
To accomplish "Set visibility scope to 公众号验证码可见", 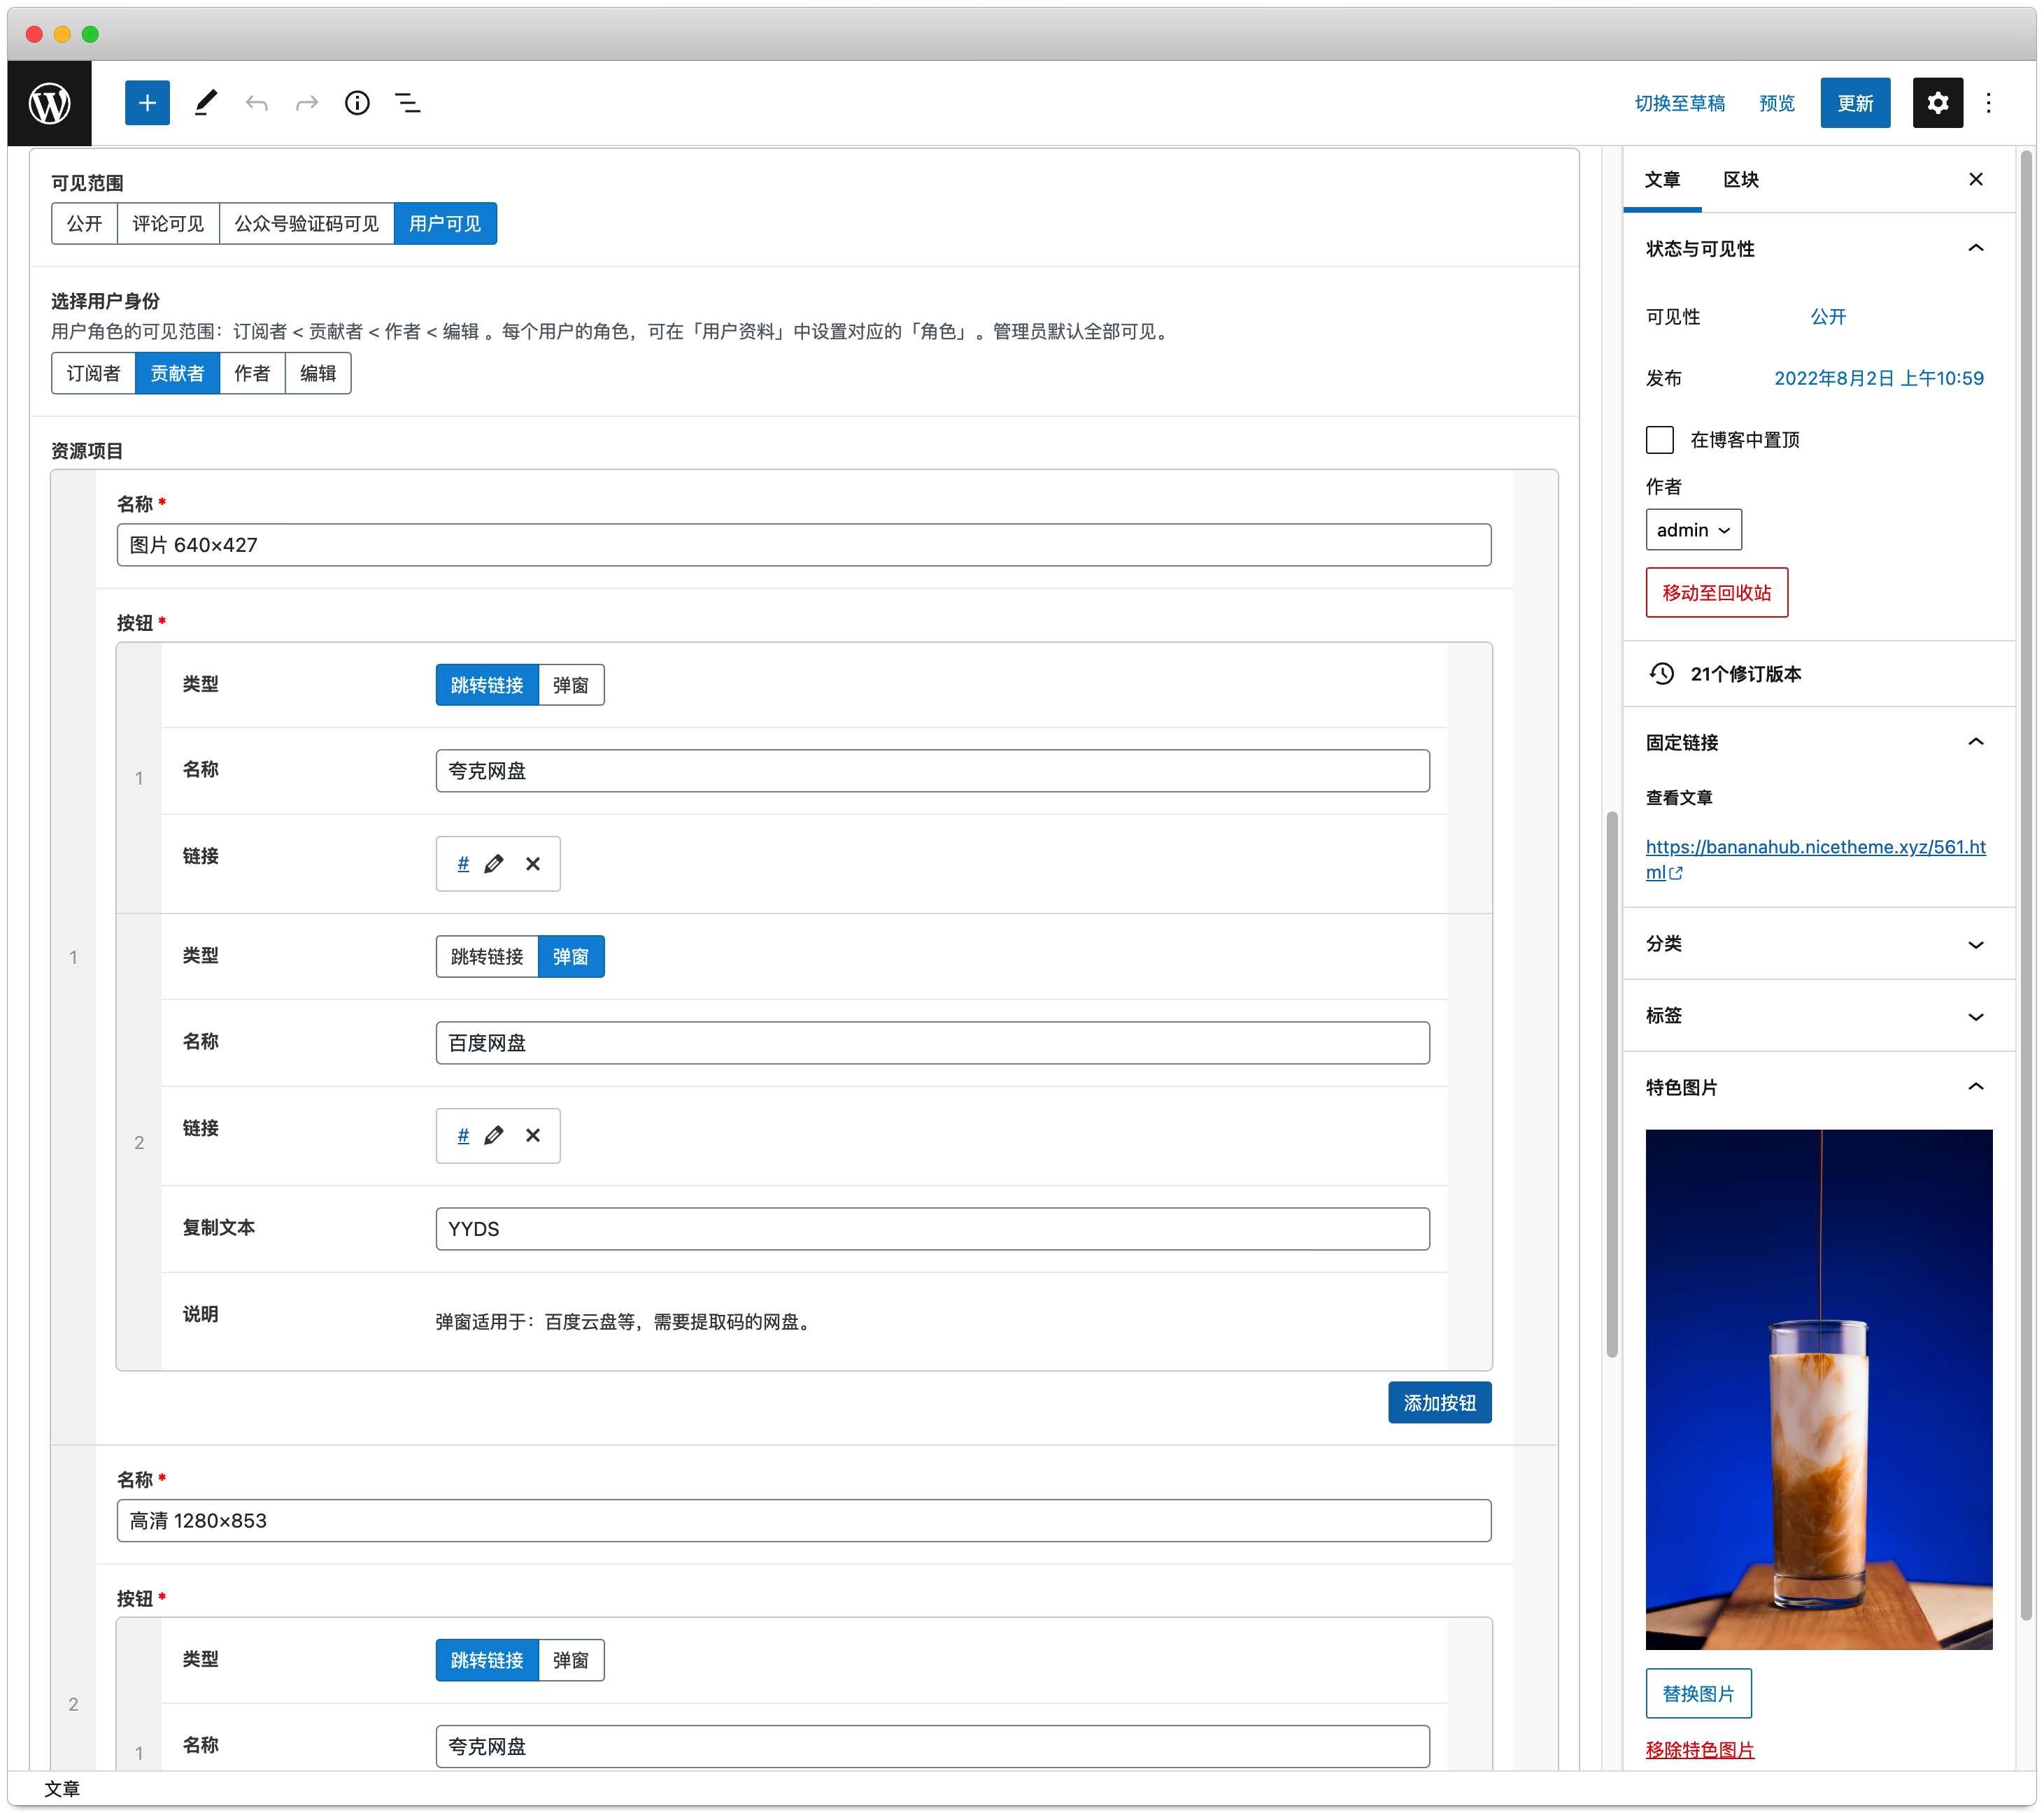I will point(307,224).
